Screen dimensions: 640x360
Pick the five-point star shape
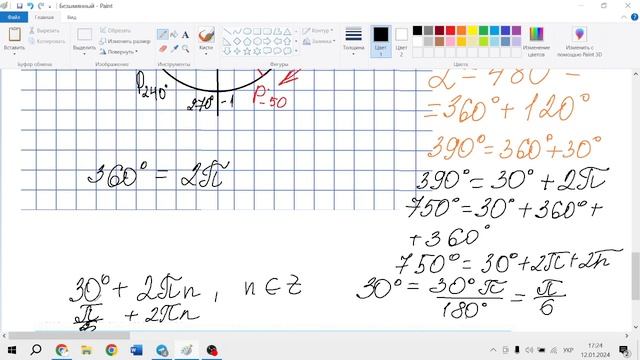247,51
